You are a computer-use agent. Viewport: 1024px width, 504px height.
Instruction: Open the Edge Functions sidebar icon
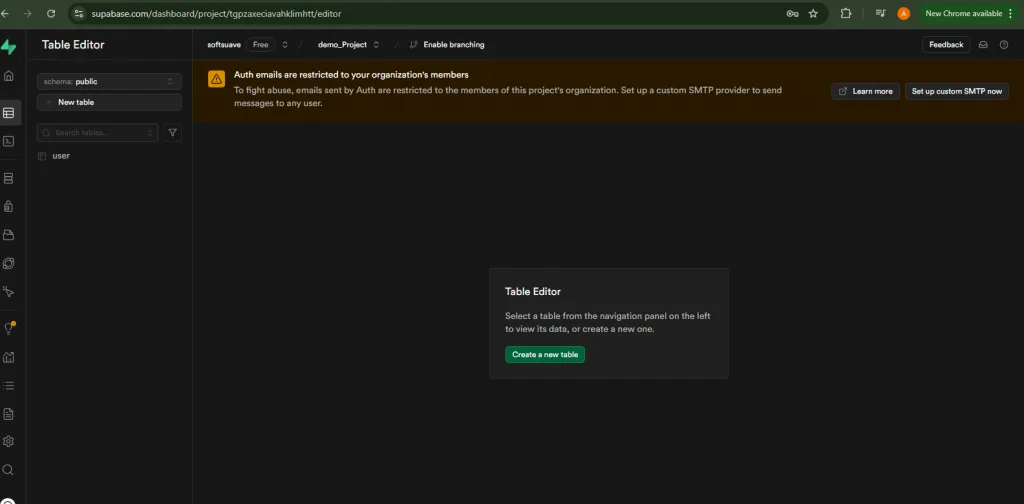point(8,263)
